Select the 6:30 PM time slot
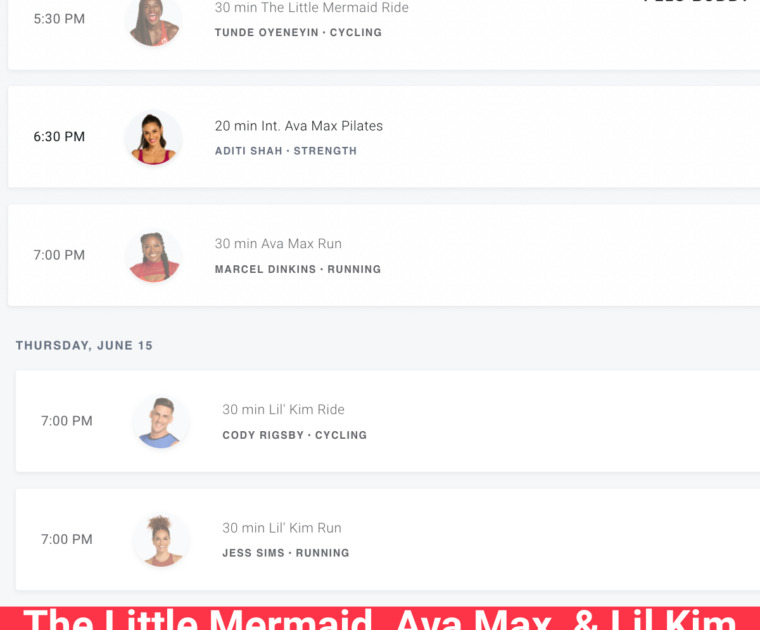Viewport: 760px width, 630px height. tap(59, 137)
